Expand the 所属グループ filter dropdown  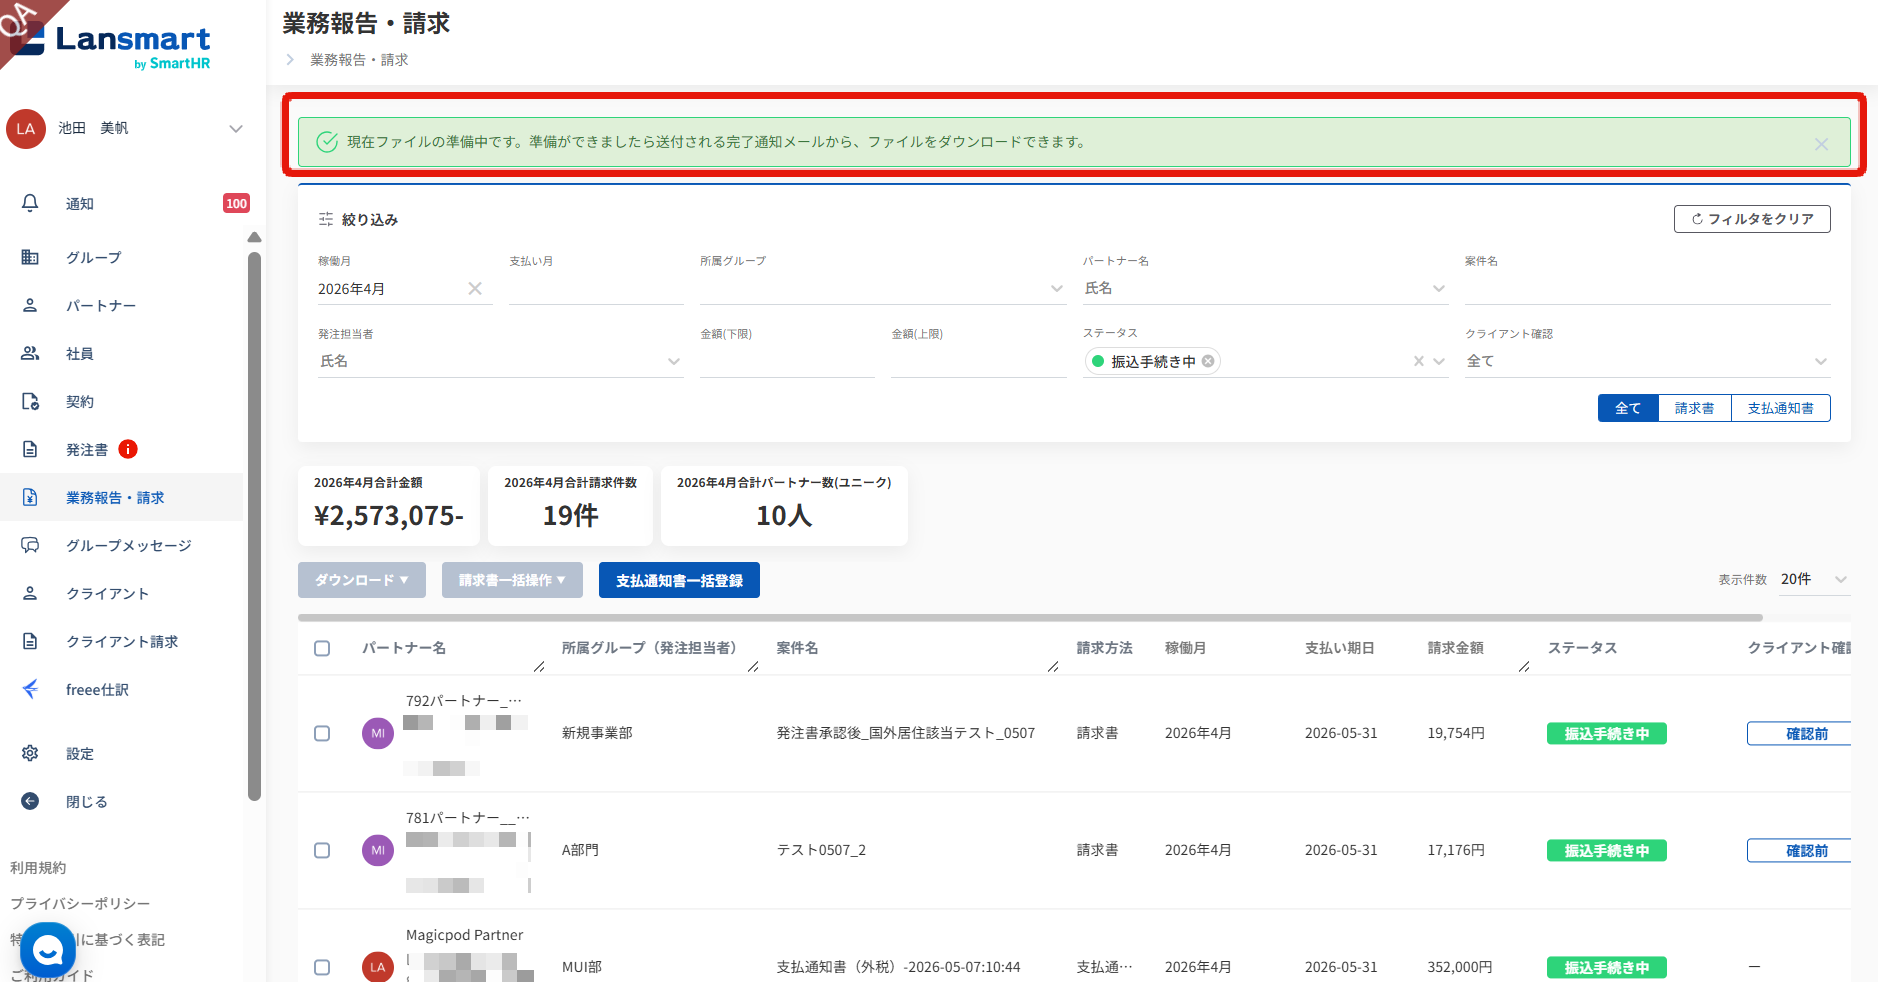883,288
